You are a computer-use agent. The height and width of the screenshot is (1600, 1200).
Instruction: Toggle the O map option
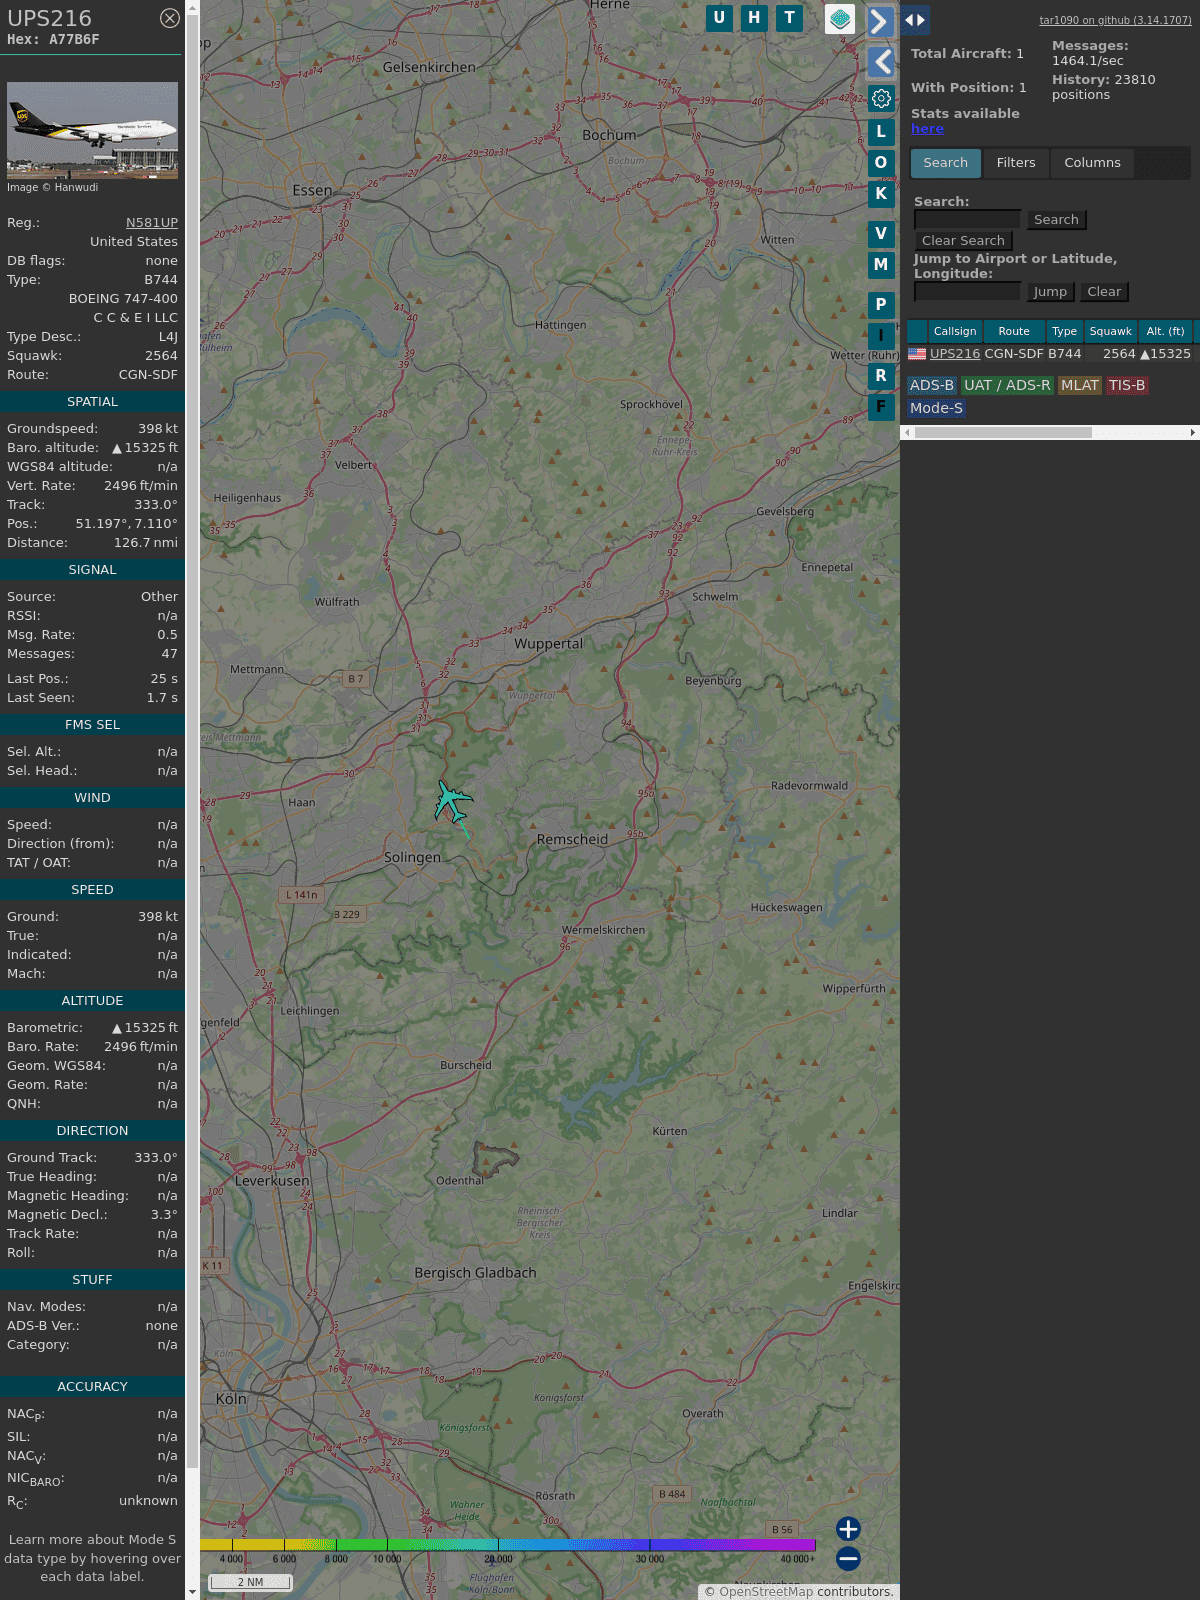(x=881, y=163)
